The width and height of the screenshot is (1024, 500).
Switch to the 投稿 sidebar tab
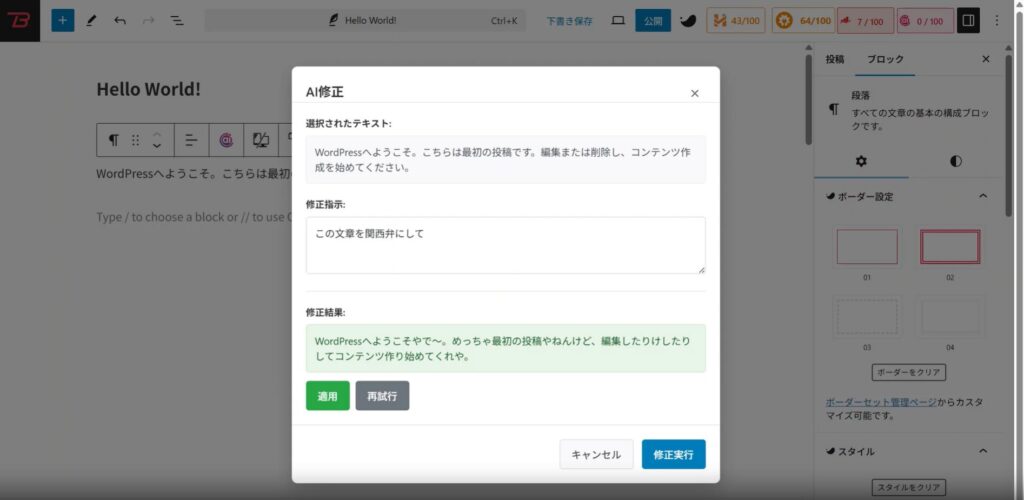(x=835, y=59)
